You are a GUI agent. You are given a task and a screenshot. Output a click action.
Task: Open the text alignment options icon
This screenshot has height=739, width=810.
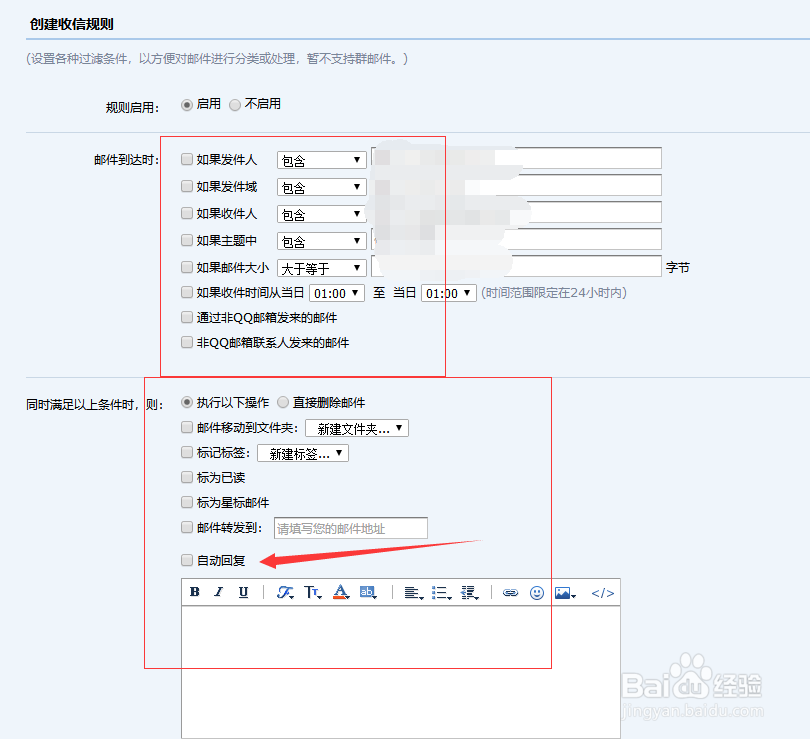(x=412, y=592)
